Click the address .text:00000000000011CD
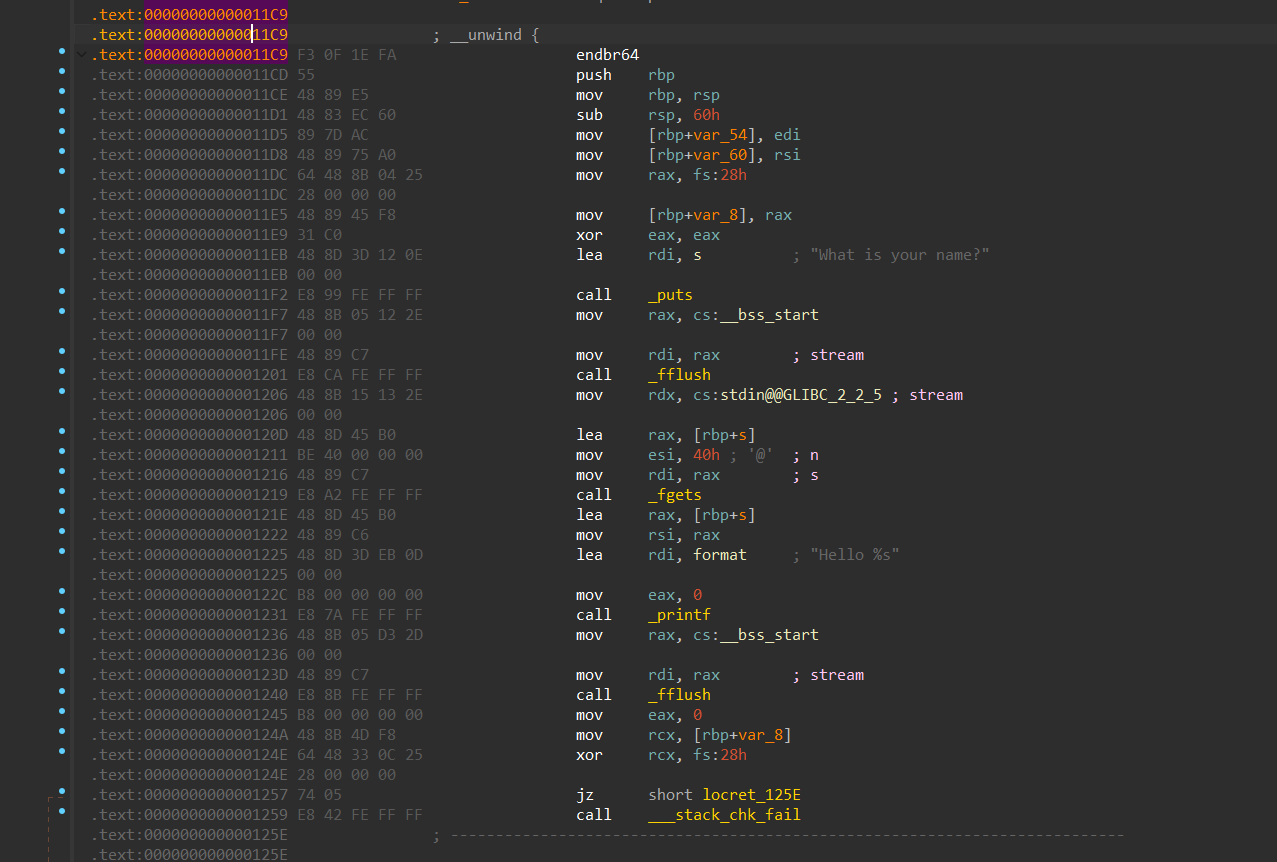Screen dimensions: 1277x862 (x=189, y=75)
